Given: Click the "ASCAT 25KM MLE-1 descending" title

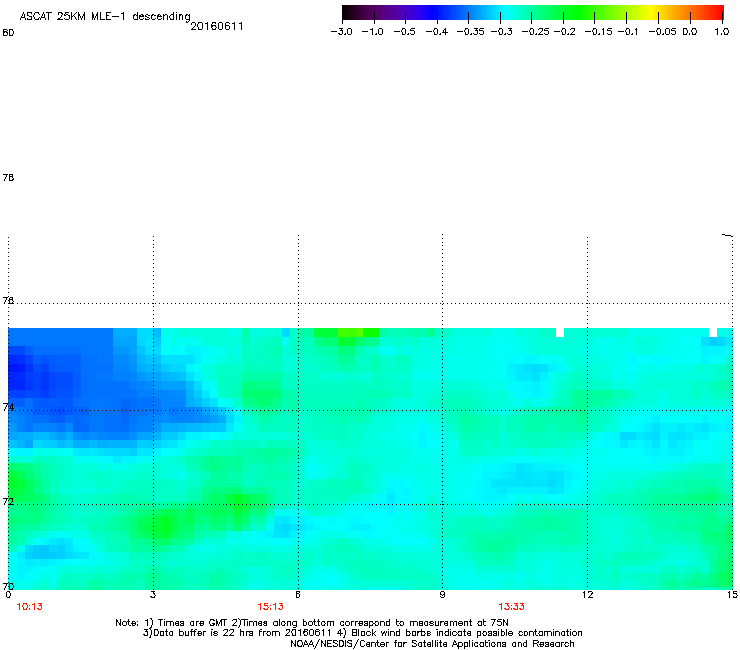Looking at the screenshot, I should (105, 17).
